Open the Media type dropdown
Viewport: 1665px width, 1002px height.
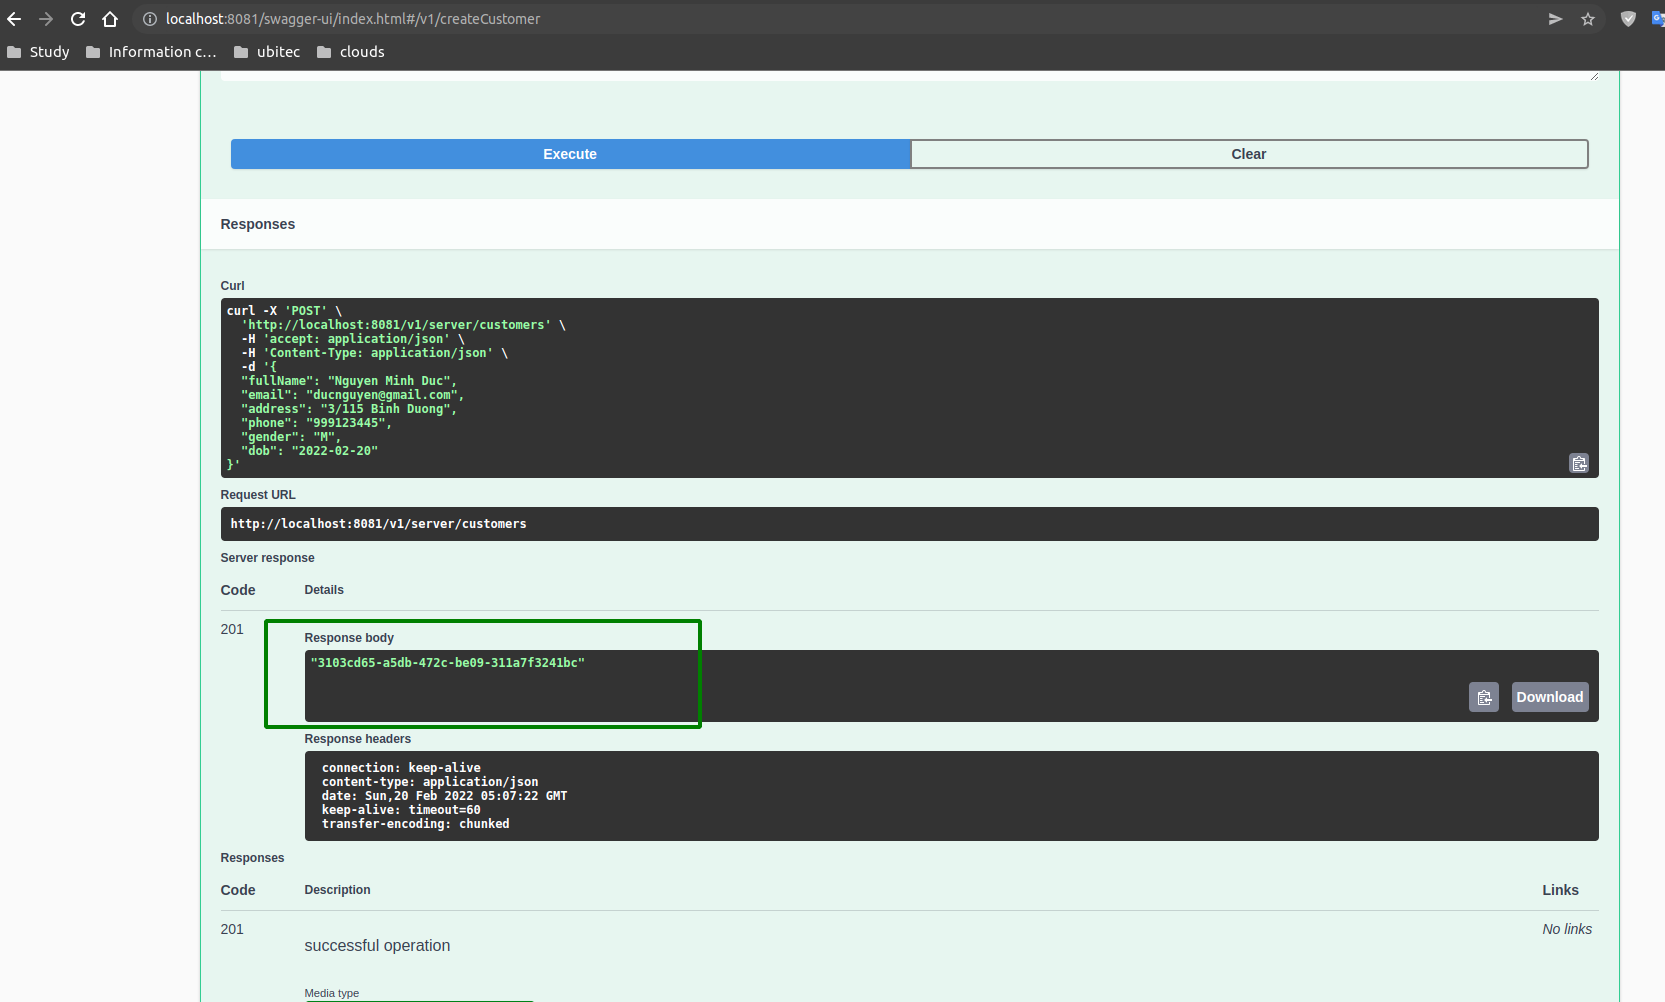click(x=418, y=998)
